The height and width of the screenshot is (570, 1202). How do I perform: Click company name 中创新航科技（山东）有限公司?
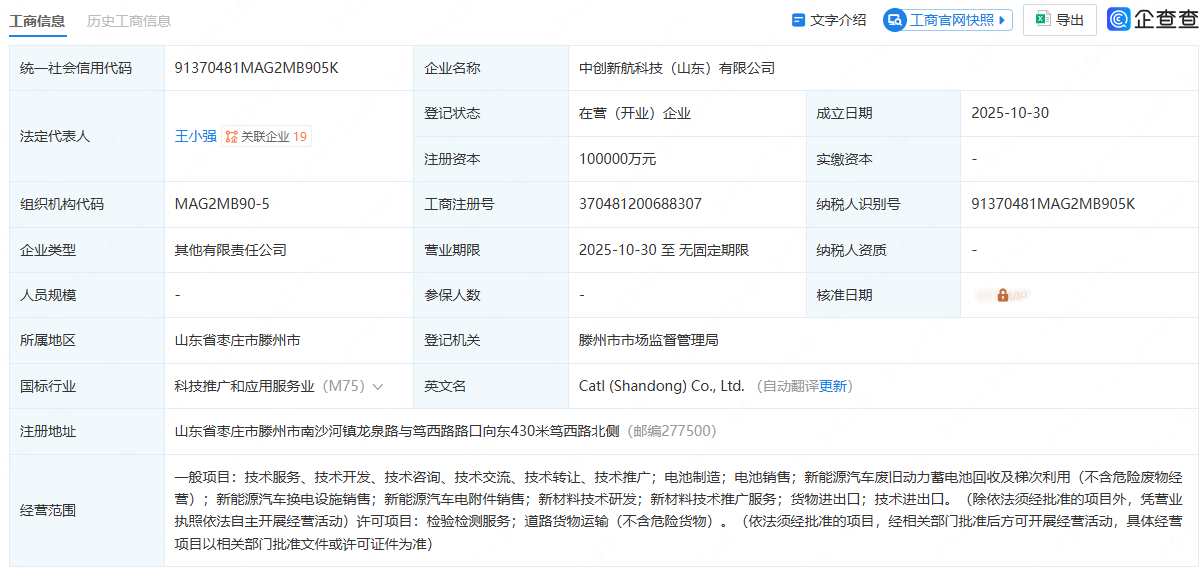coord(677,68)
